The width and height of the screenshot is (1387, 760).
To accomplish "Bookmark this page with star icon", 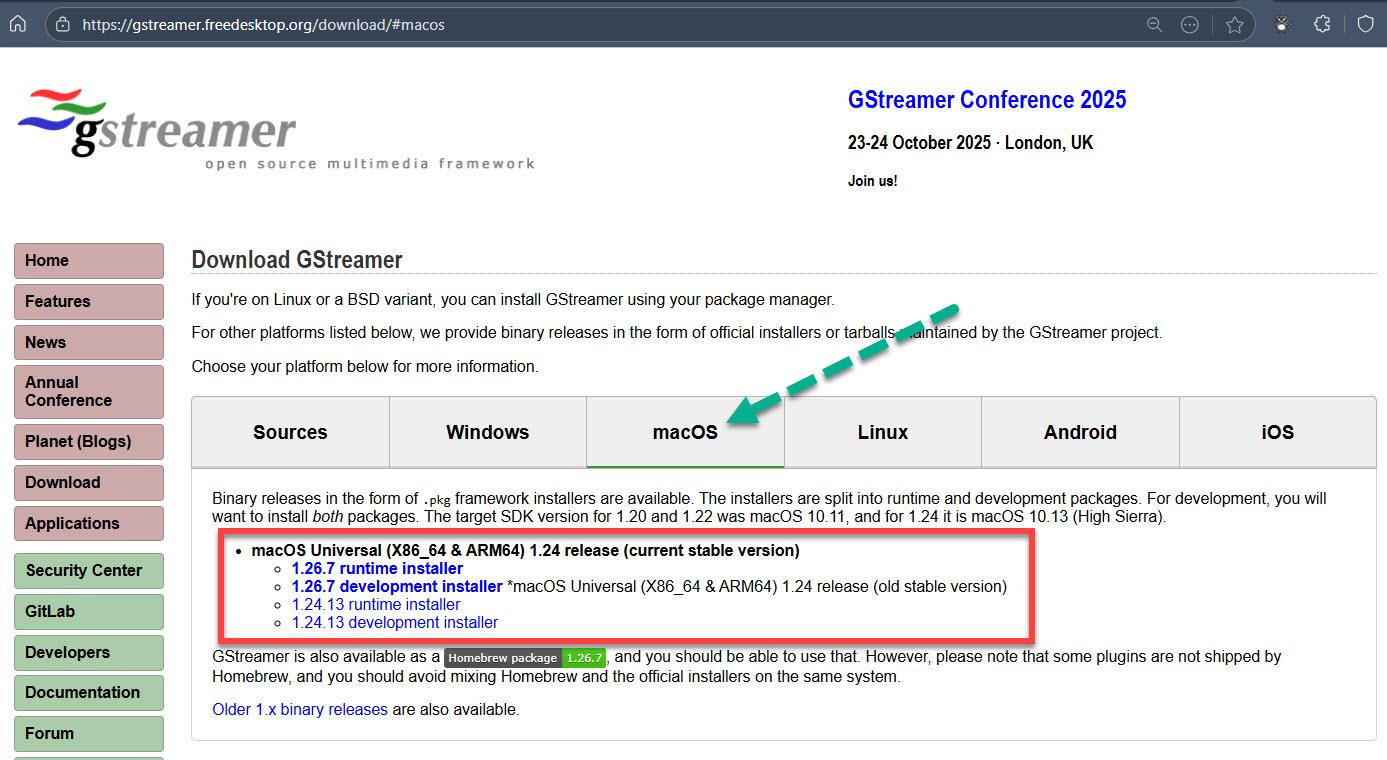I will [x=1234, y=25].
